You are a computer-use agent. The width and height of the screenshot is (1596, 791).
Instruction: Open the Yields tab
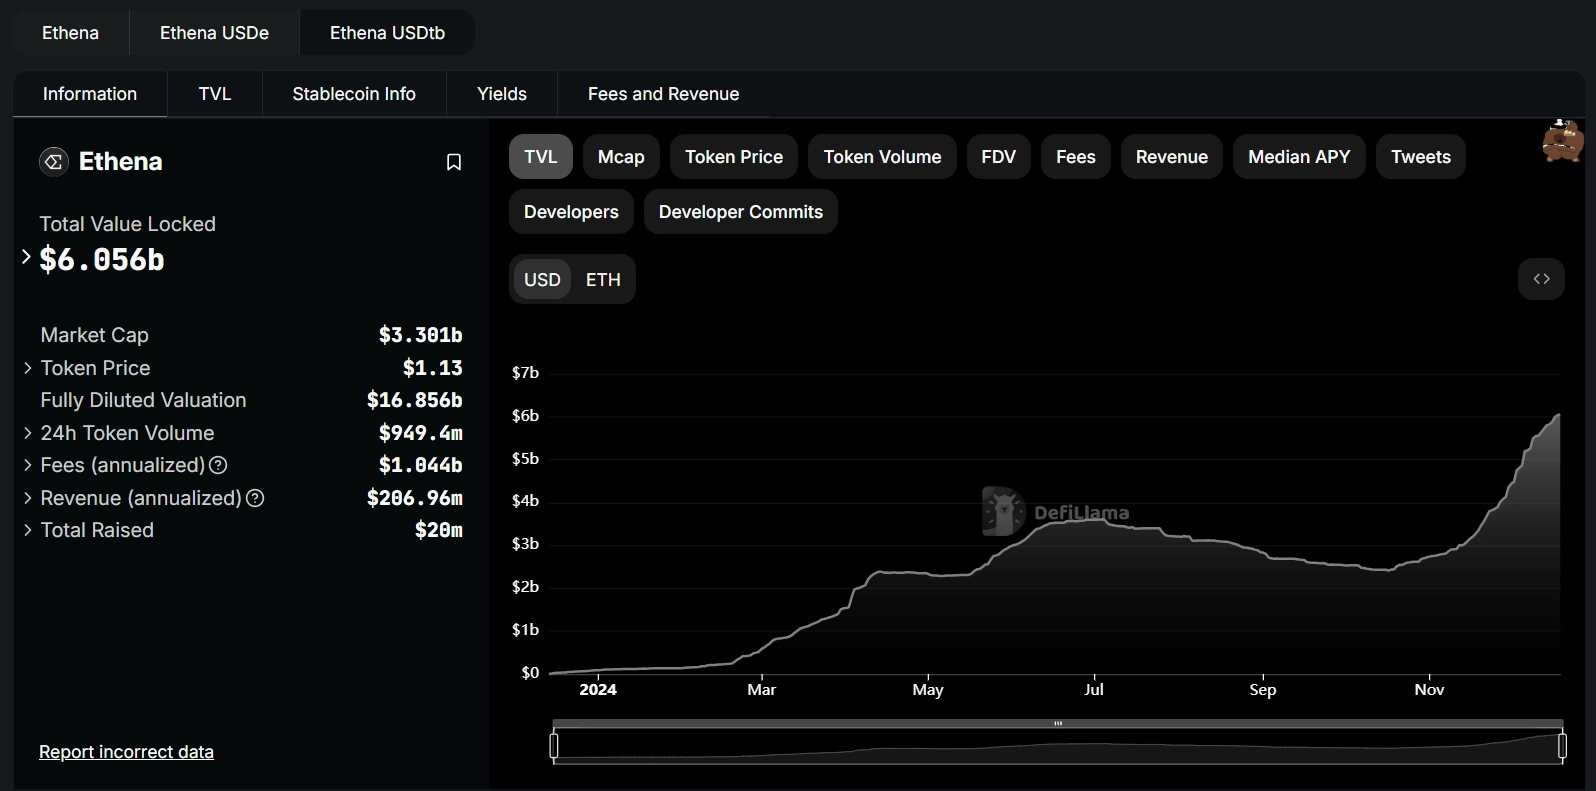(502, 94)
